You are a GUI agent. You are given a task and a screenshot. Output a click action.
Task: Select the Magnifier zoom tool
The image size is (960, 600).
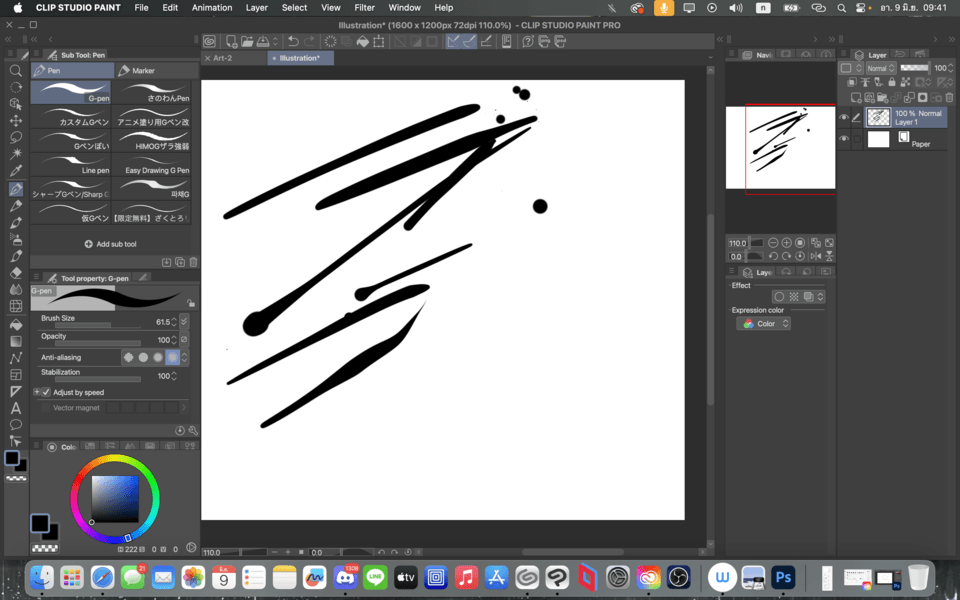[16, 71]
